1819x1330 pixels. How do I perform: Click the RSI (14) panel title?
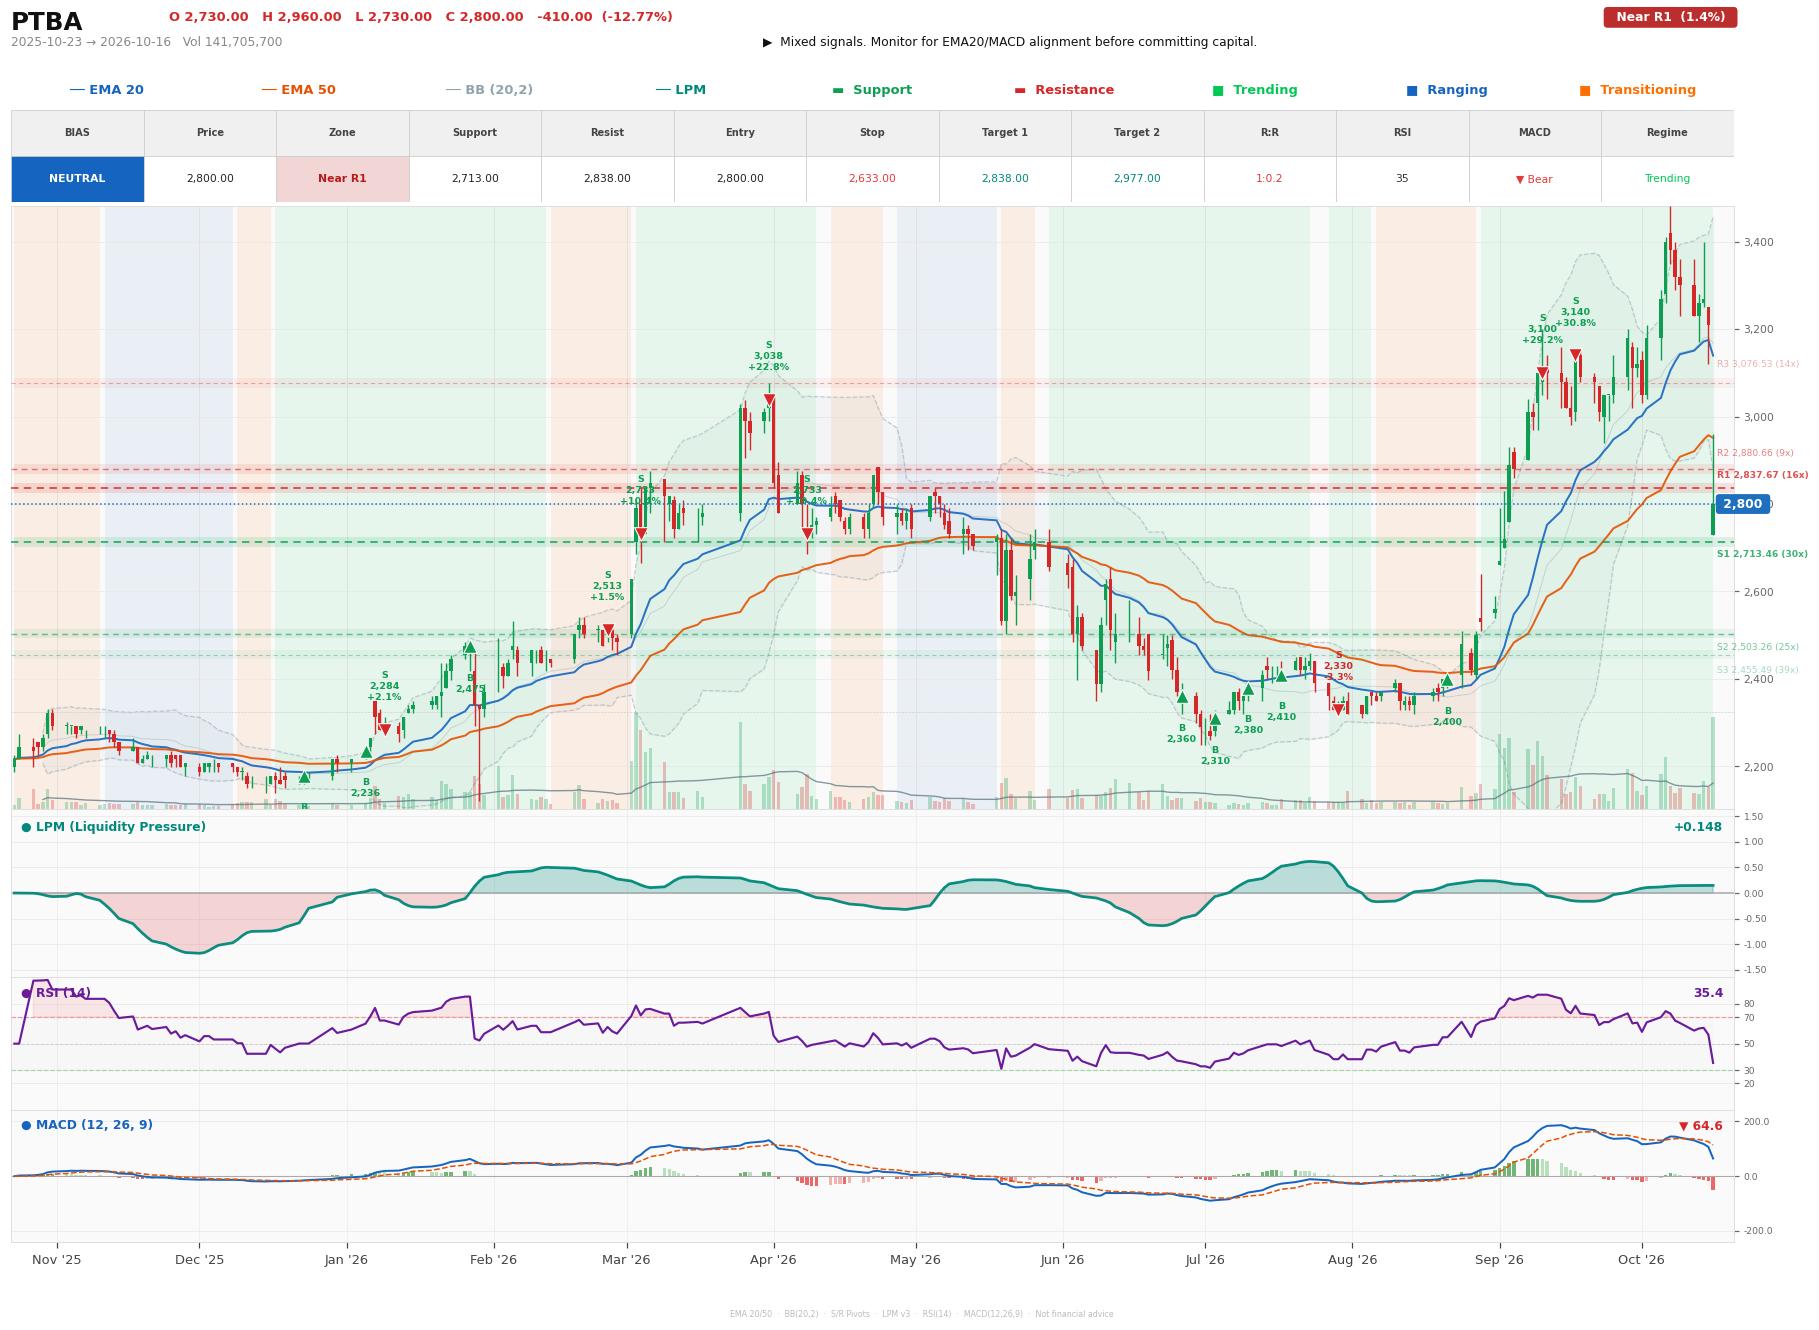56,993
